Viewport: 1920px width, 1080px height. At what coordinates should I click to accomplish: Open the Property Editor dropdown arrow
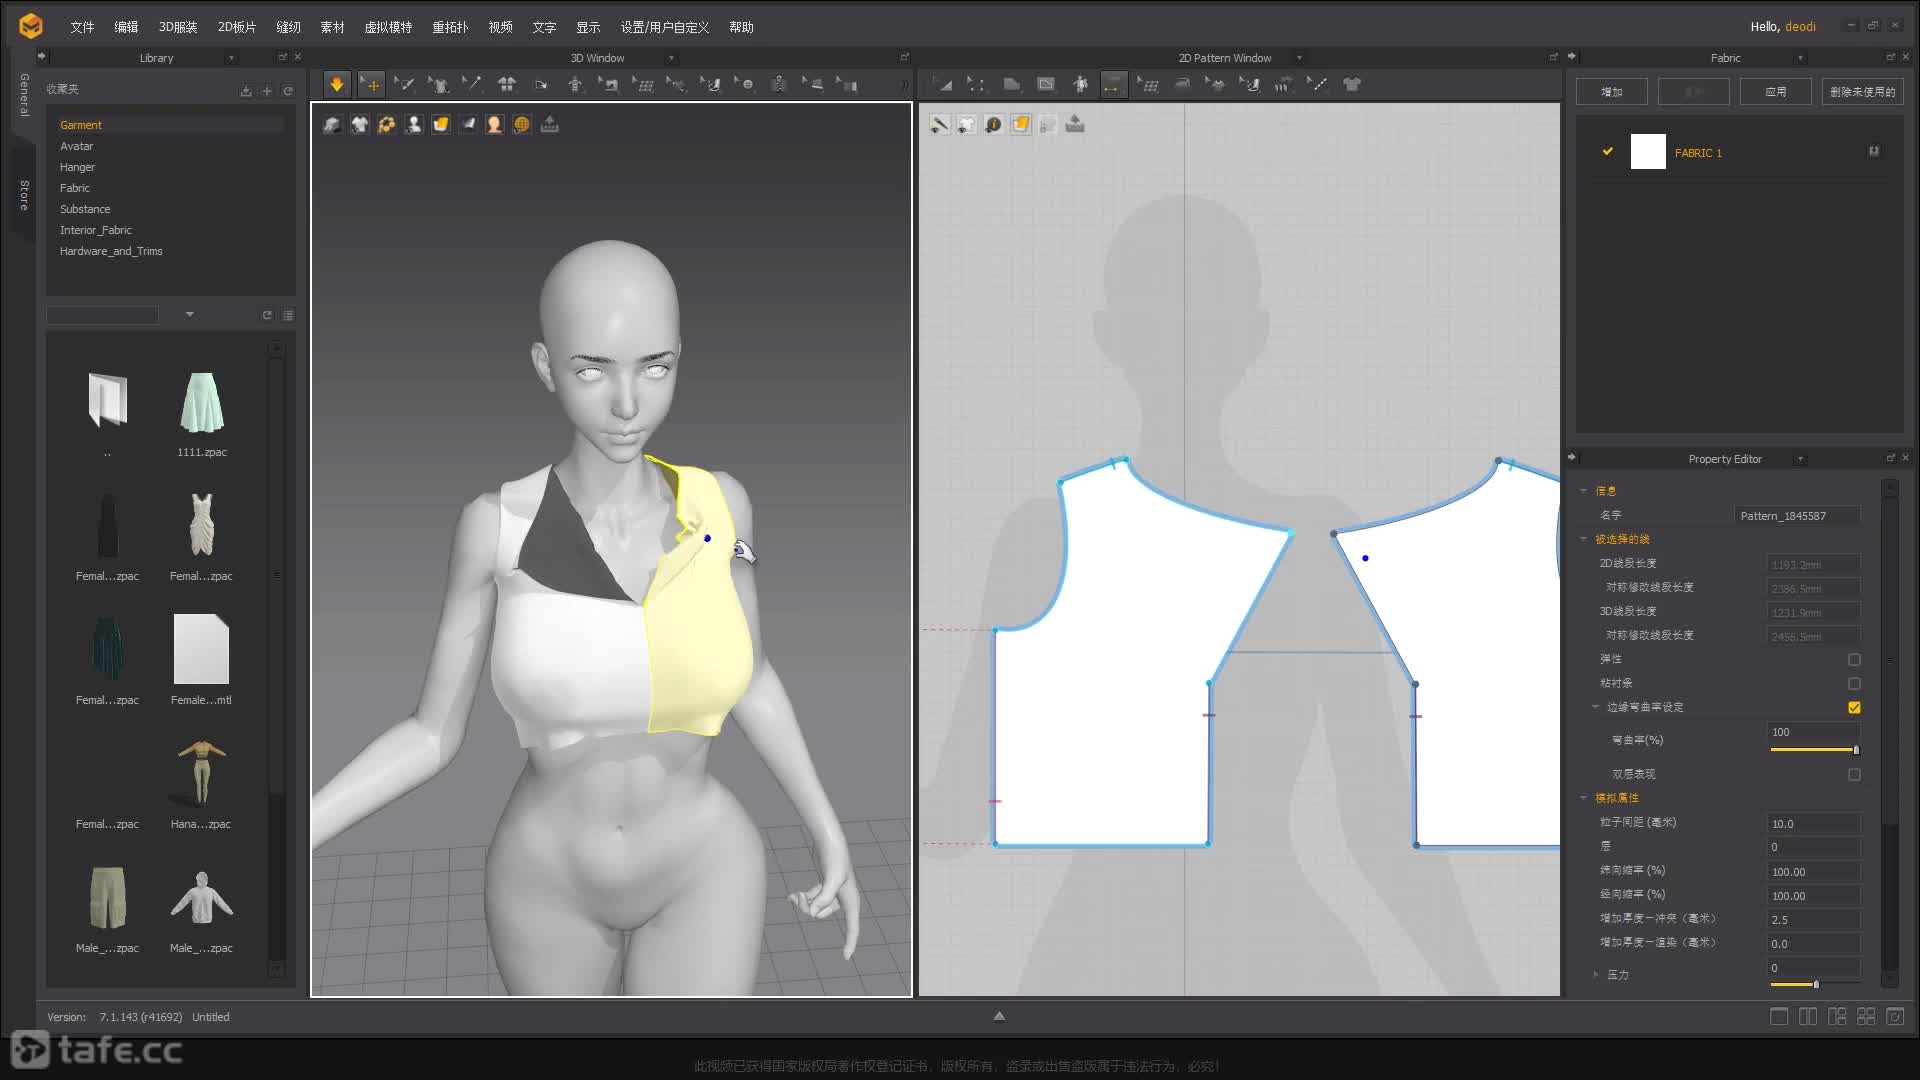click(x=1800, y=459)
